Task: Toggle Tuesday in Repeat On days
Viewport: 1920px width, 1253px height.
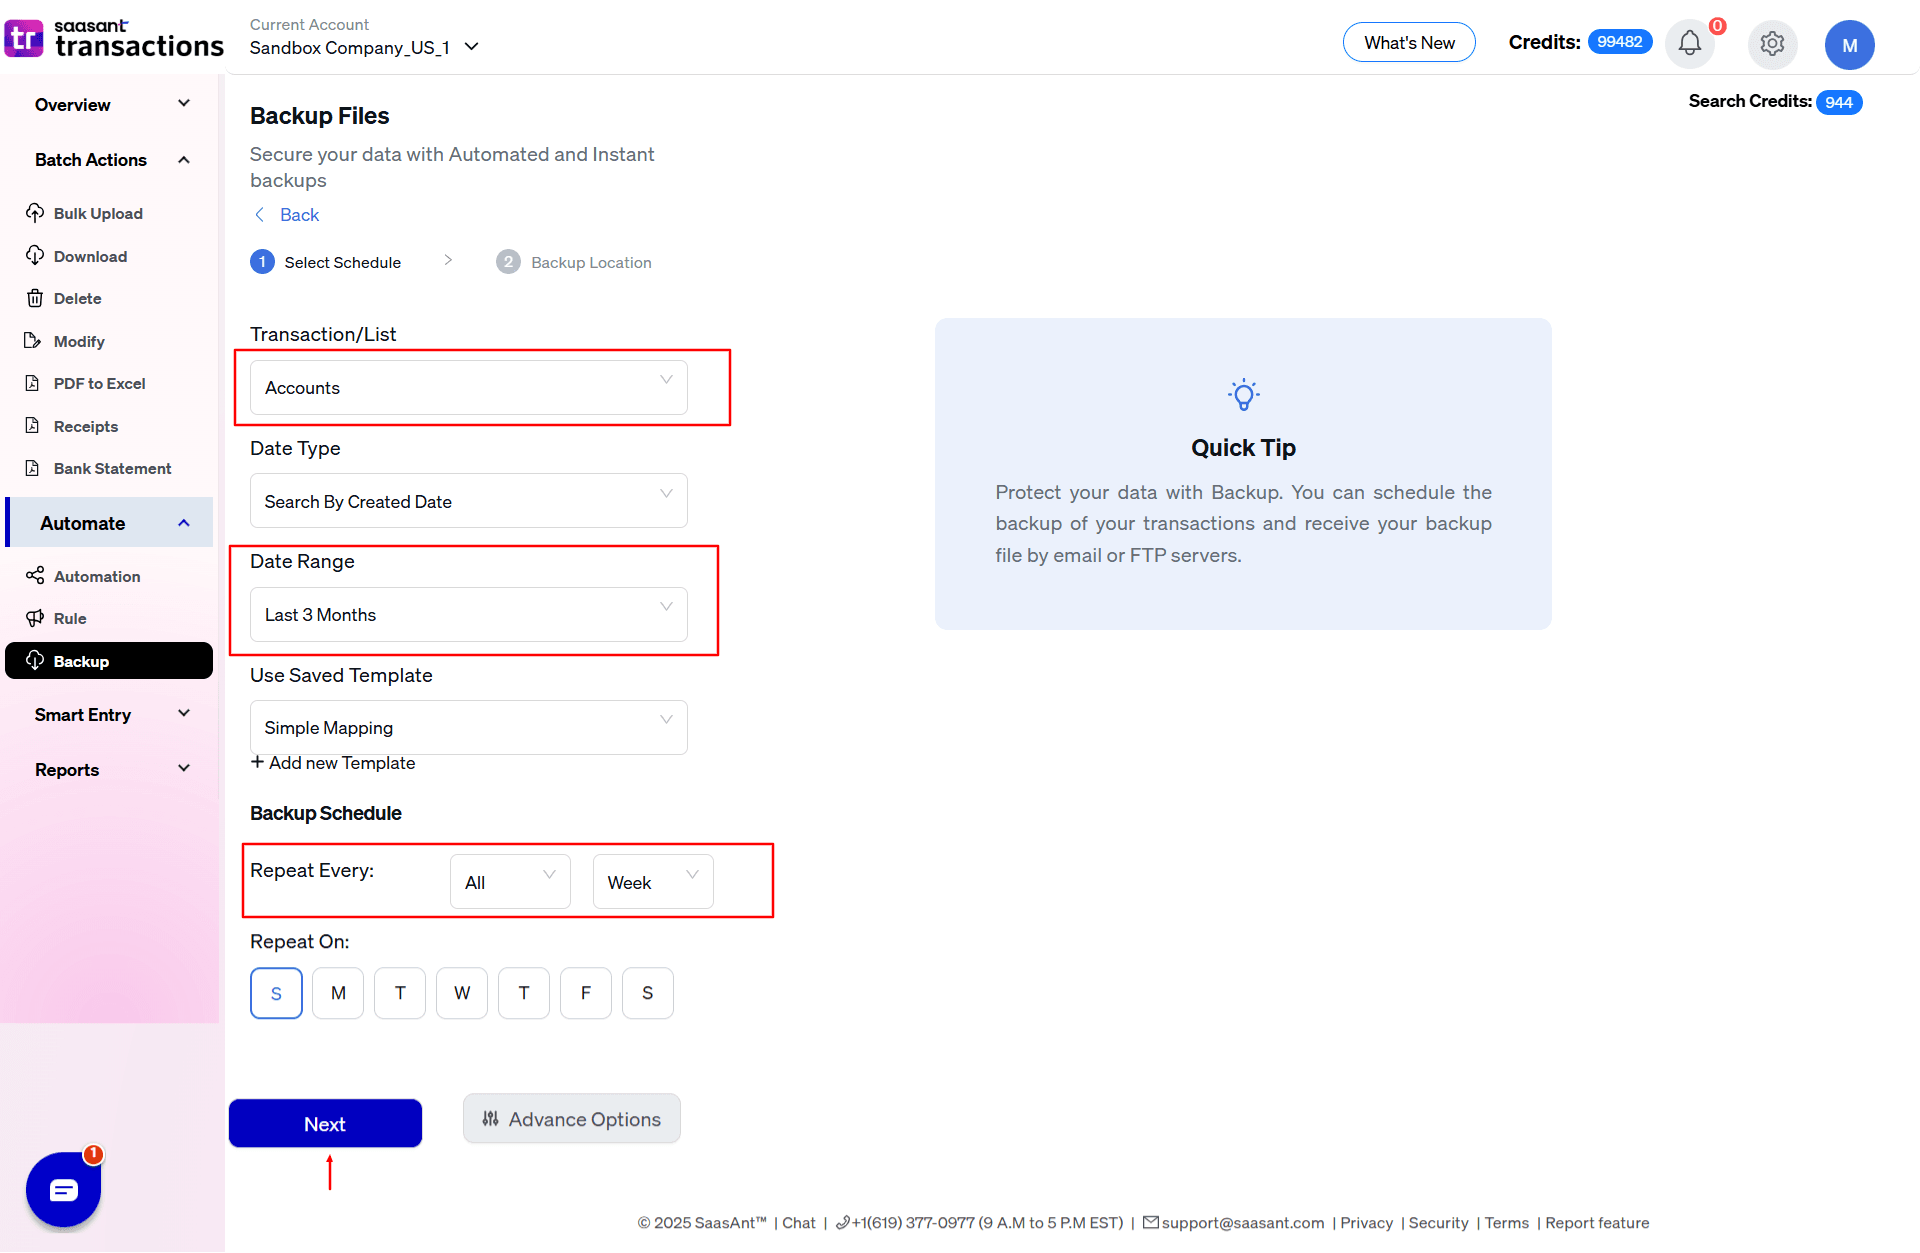Action: pyautogui.click(x=400, y=993)
